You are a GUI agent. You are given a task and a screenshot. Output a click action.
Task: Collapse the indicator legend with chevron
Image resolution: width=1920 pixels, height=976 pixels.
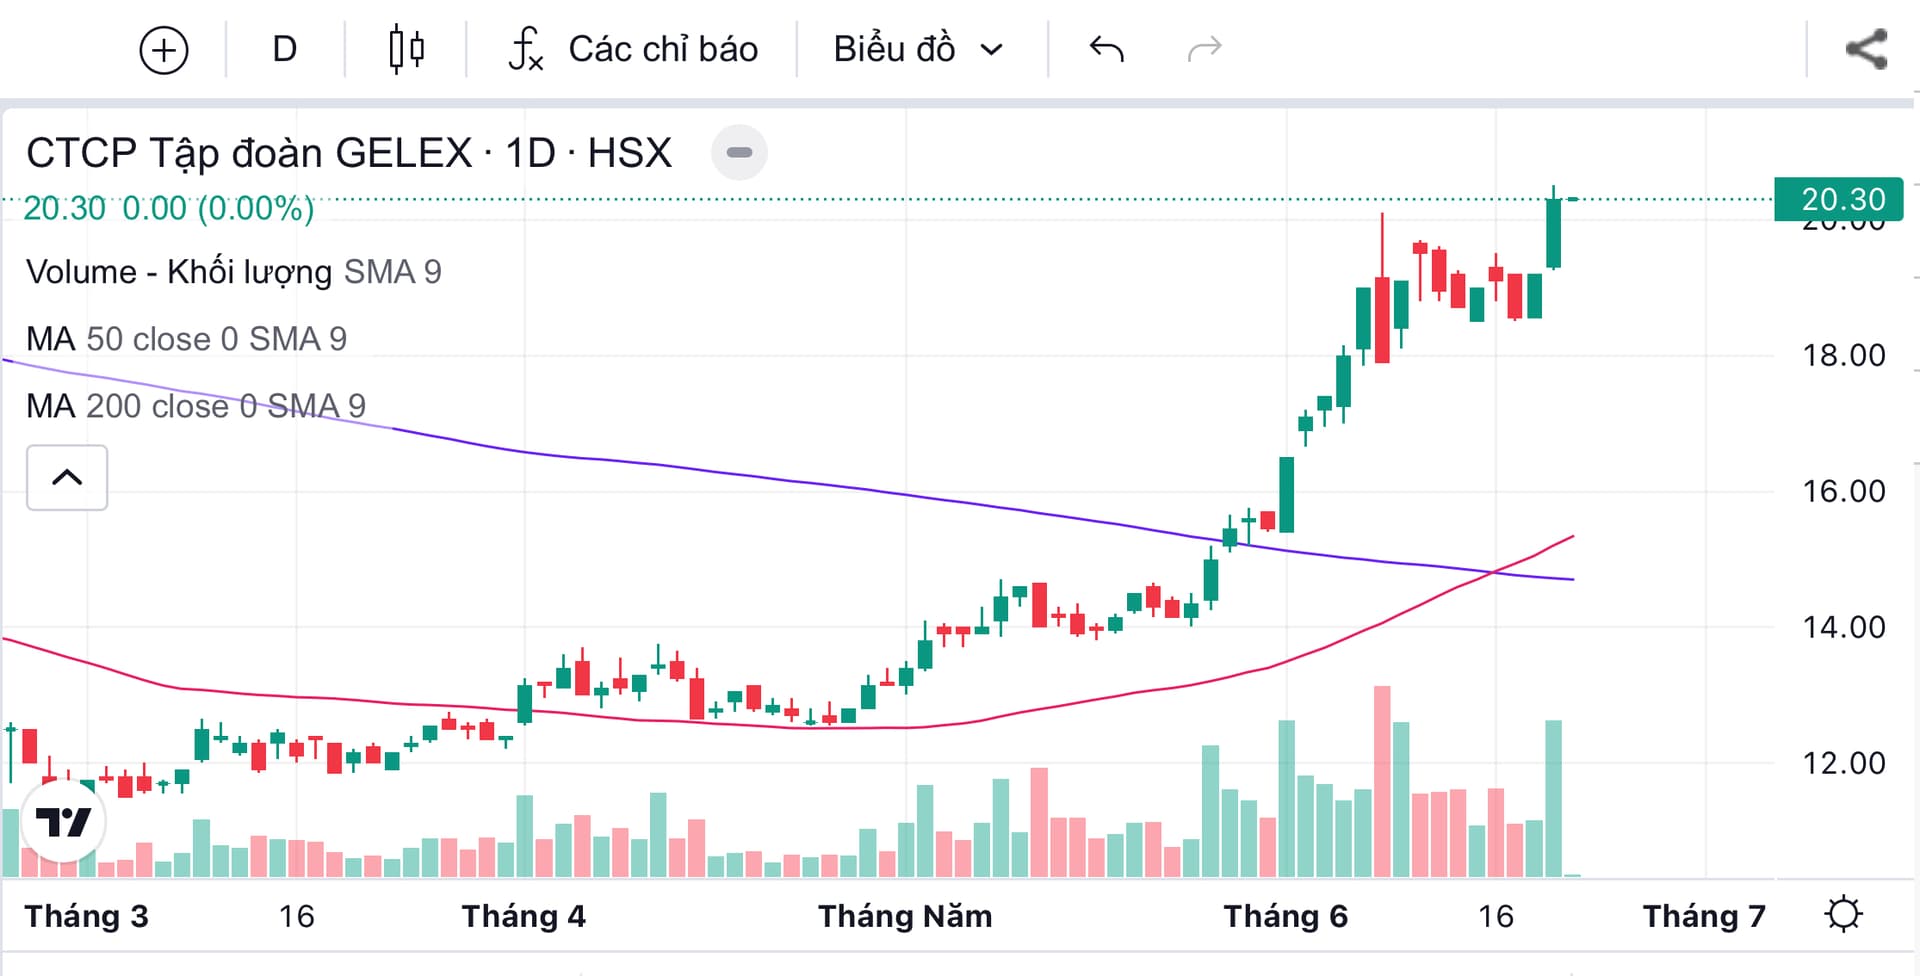pyautogui.click(x=67, y=477)
